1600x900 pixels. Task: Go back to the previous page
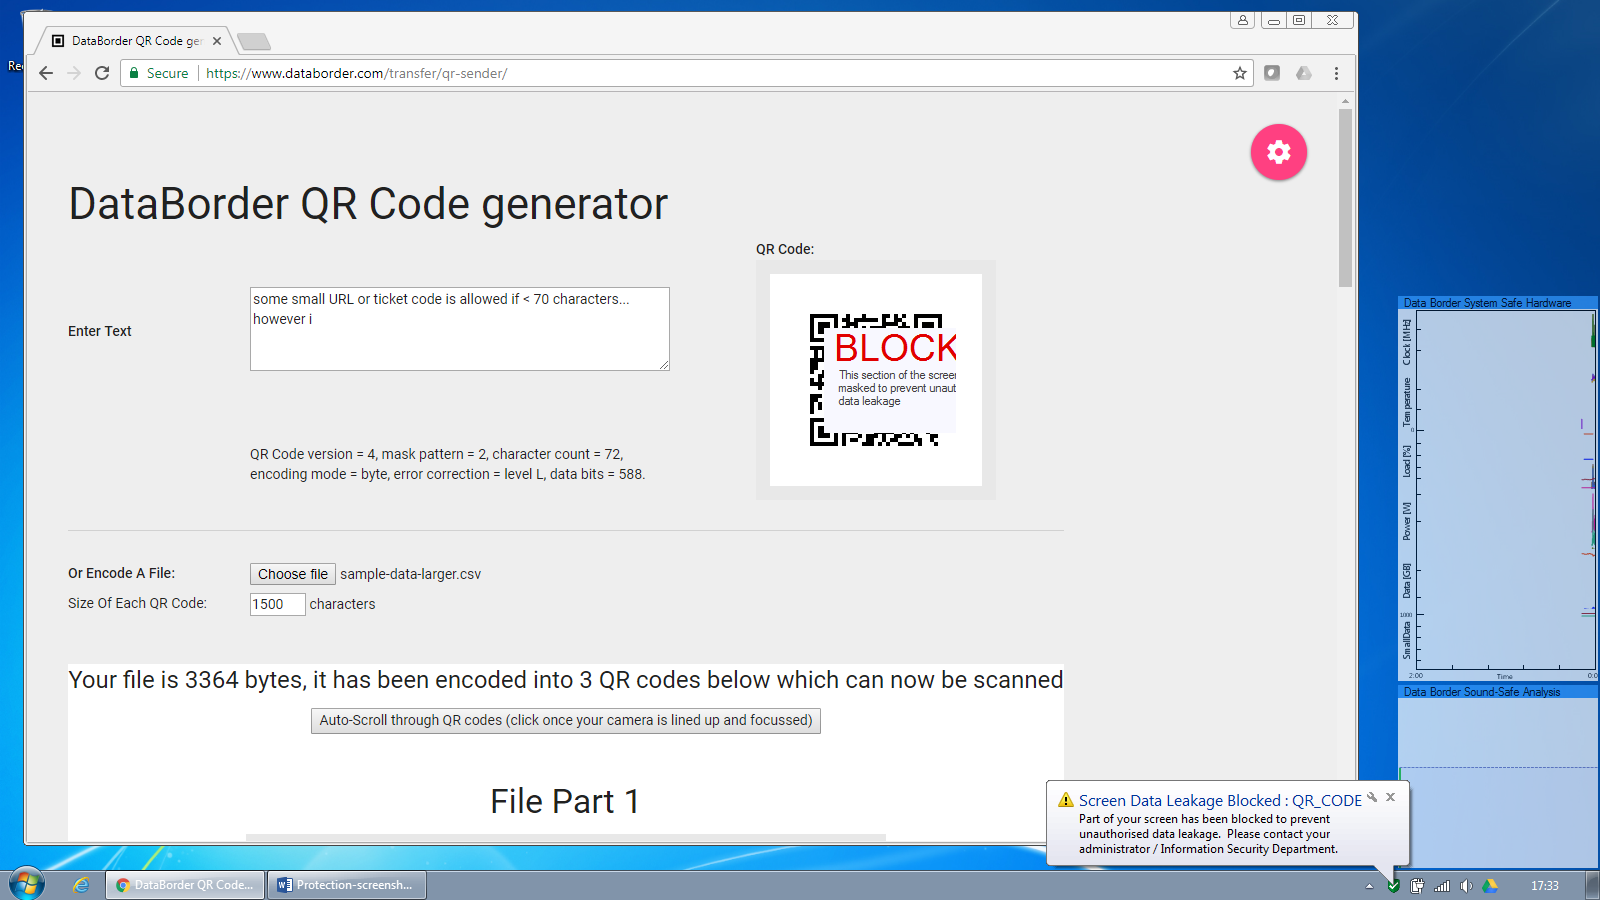pos(46,73)
